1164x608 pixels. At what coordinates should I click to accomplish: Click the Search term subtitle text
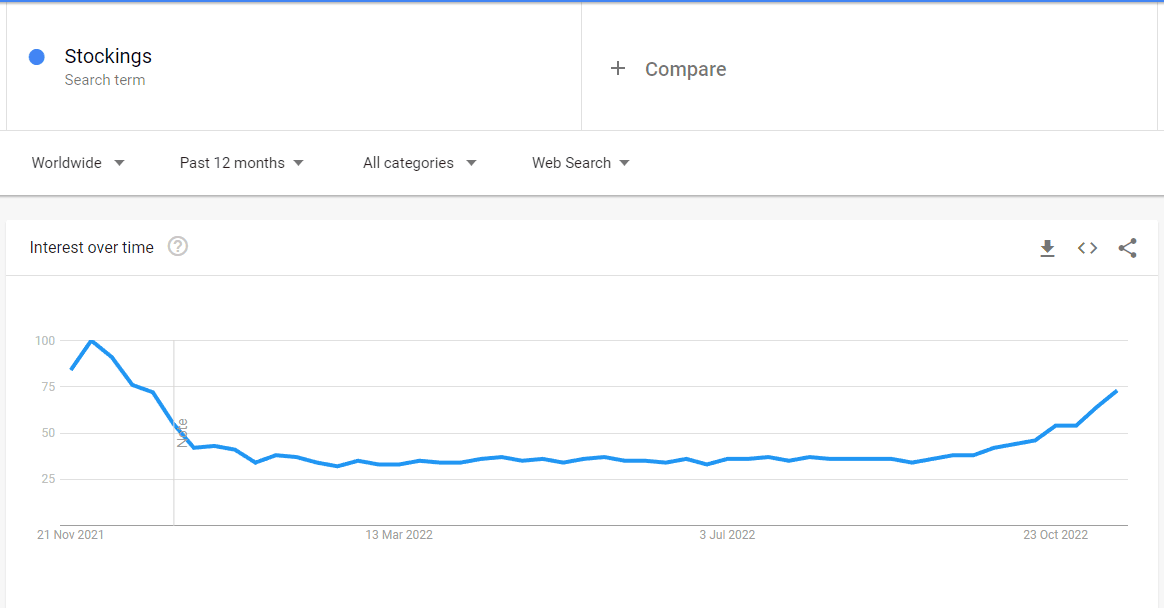click(105, 79)
